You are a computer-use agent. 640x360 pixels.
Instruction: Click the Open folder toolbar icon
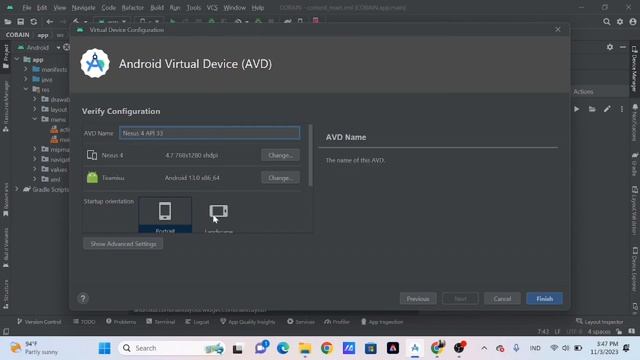click(8, 22)
